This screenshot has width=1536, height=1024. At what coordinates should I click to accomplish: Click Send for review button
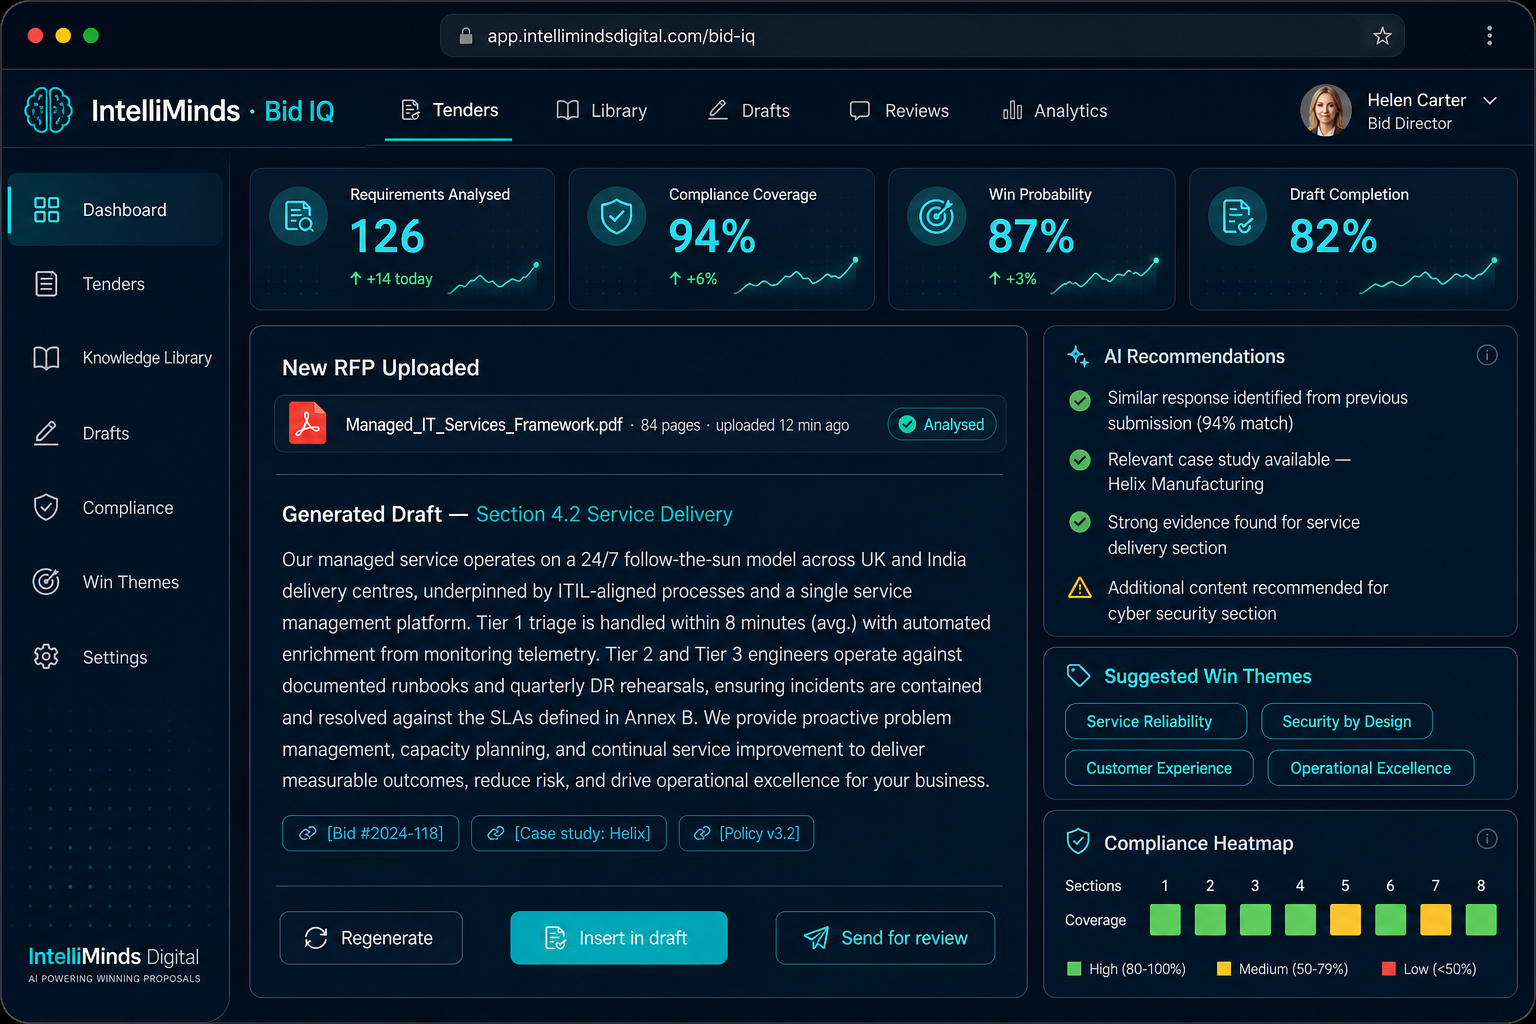885,938
